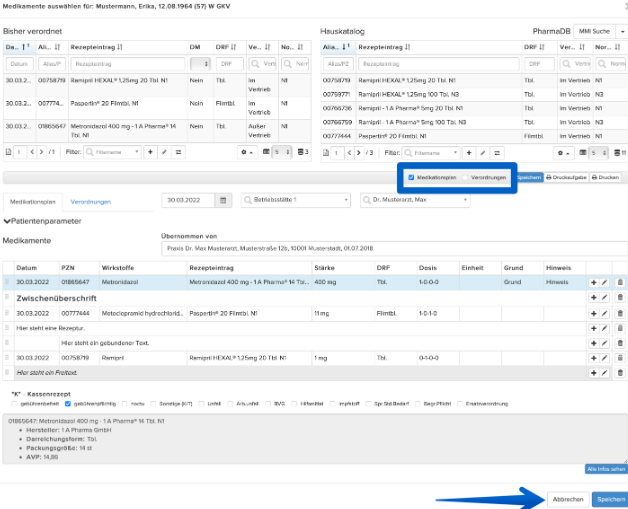Delete the Paspertin medication row
This screenshot has width=628, height=509.
point(620,314)
